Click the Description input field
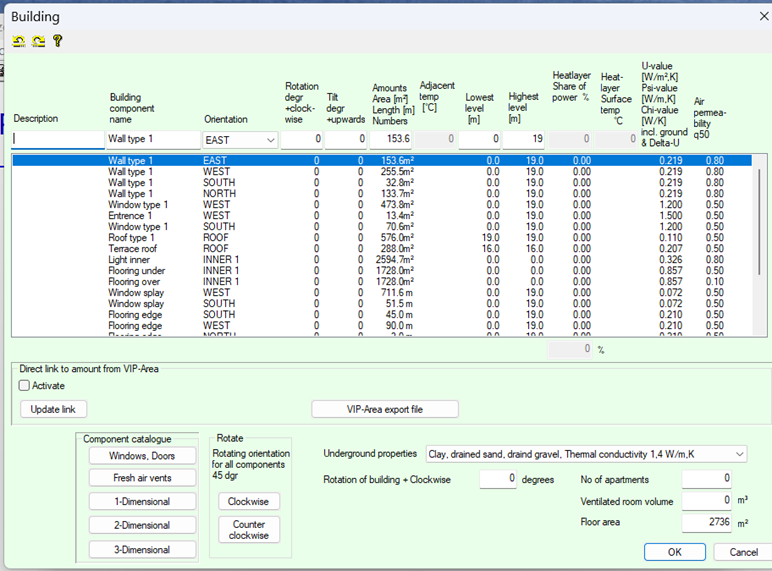 pos(58,140)
